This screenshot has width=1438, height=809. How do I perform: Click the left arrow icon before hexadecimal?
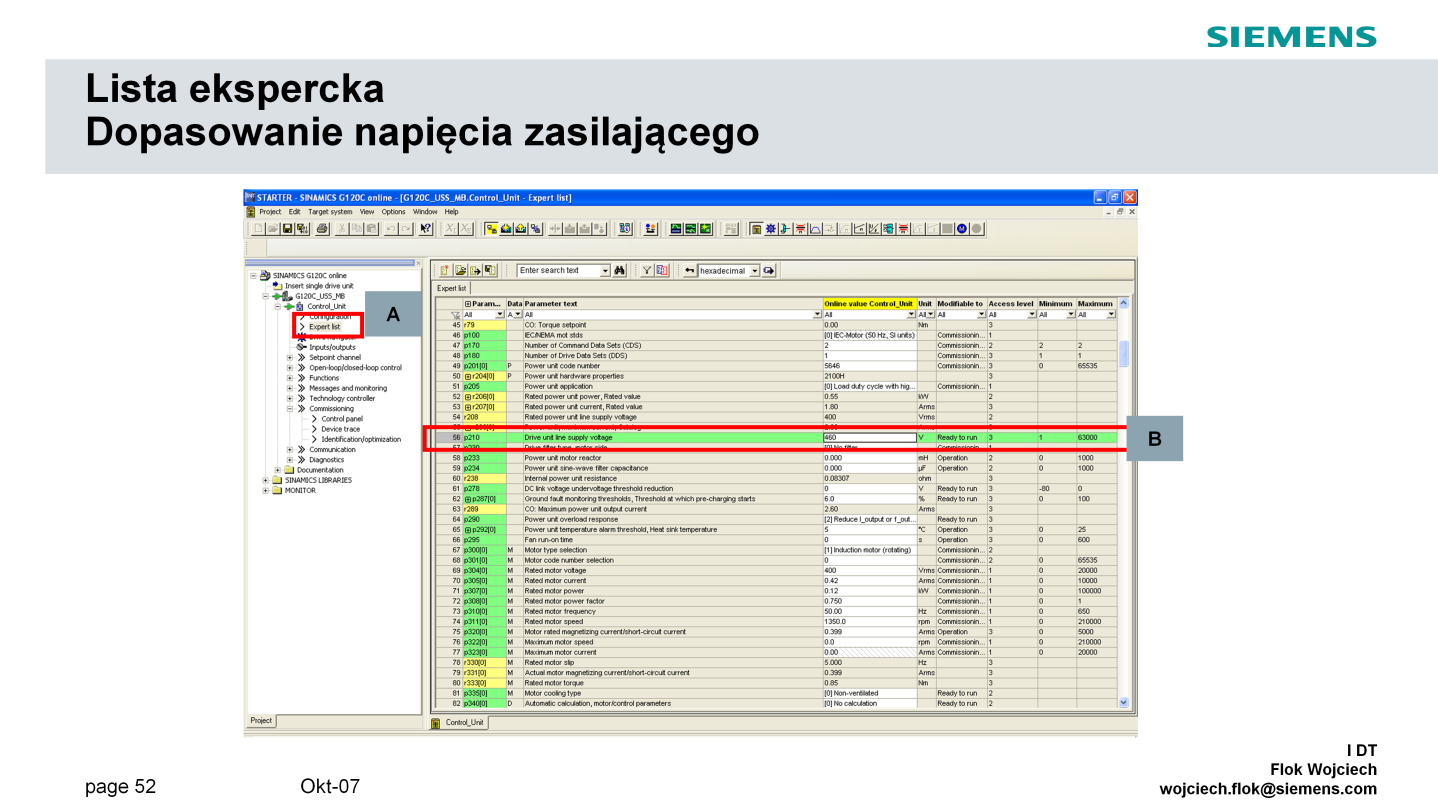(689, 270)
